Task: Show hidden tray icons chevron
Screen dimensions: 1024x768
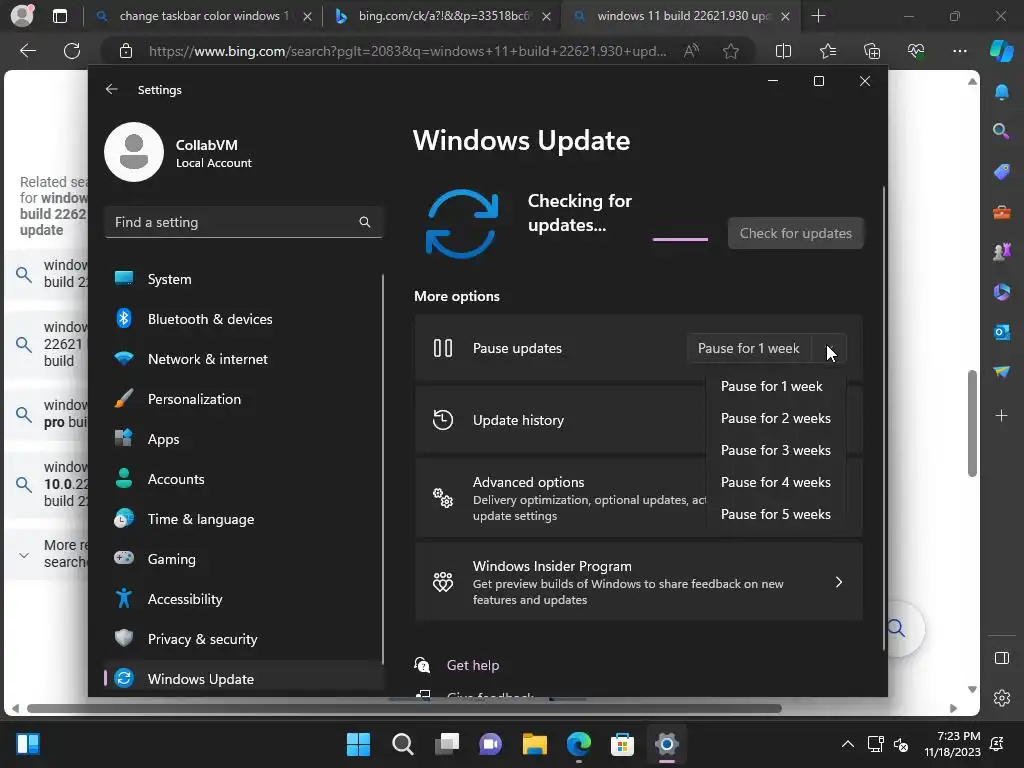Action: click(x=847, y=744)
